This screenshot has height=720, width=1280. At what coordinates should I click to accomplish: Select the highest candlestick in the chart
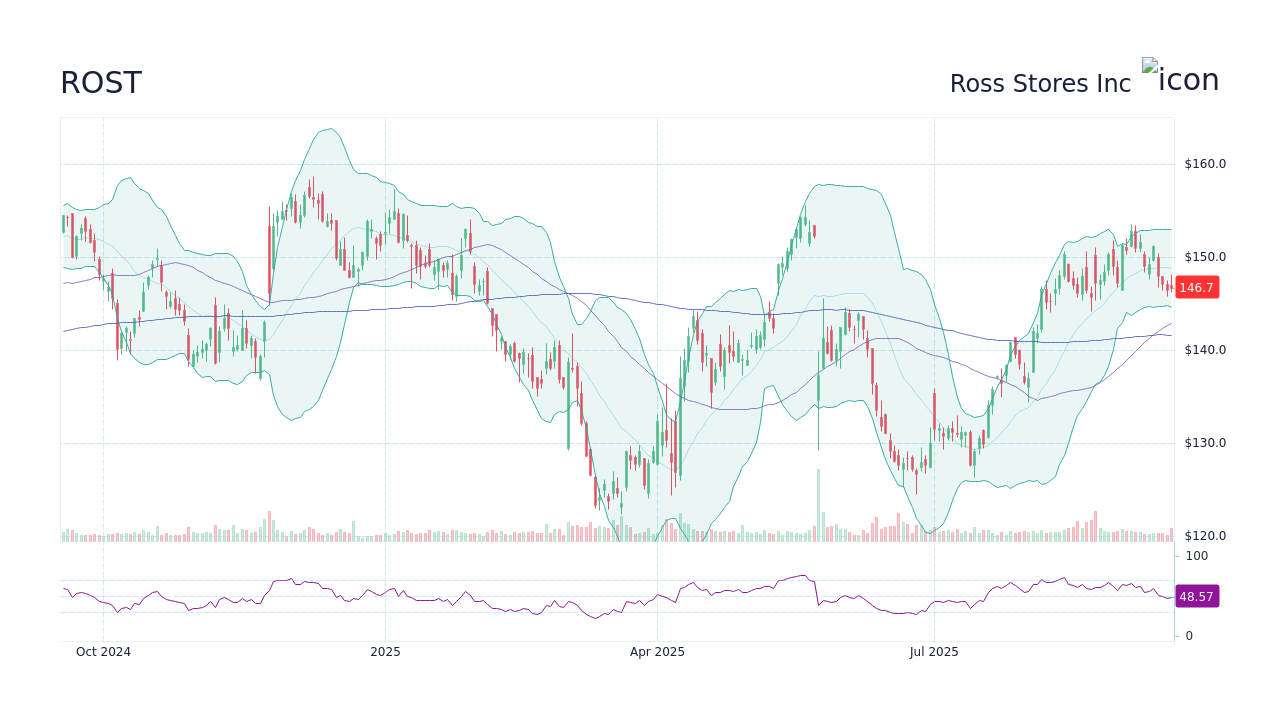click(x=315, y=190)
